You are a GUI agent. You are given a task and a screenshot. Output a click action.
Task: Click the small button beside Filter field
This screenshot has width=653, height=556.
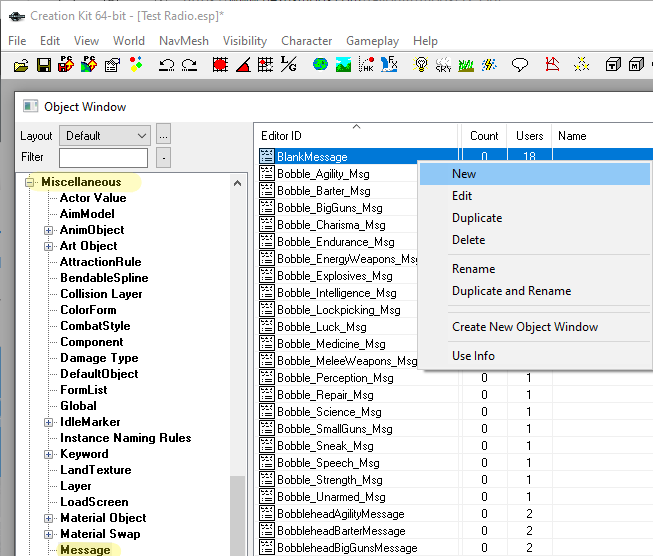163,158
